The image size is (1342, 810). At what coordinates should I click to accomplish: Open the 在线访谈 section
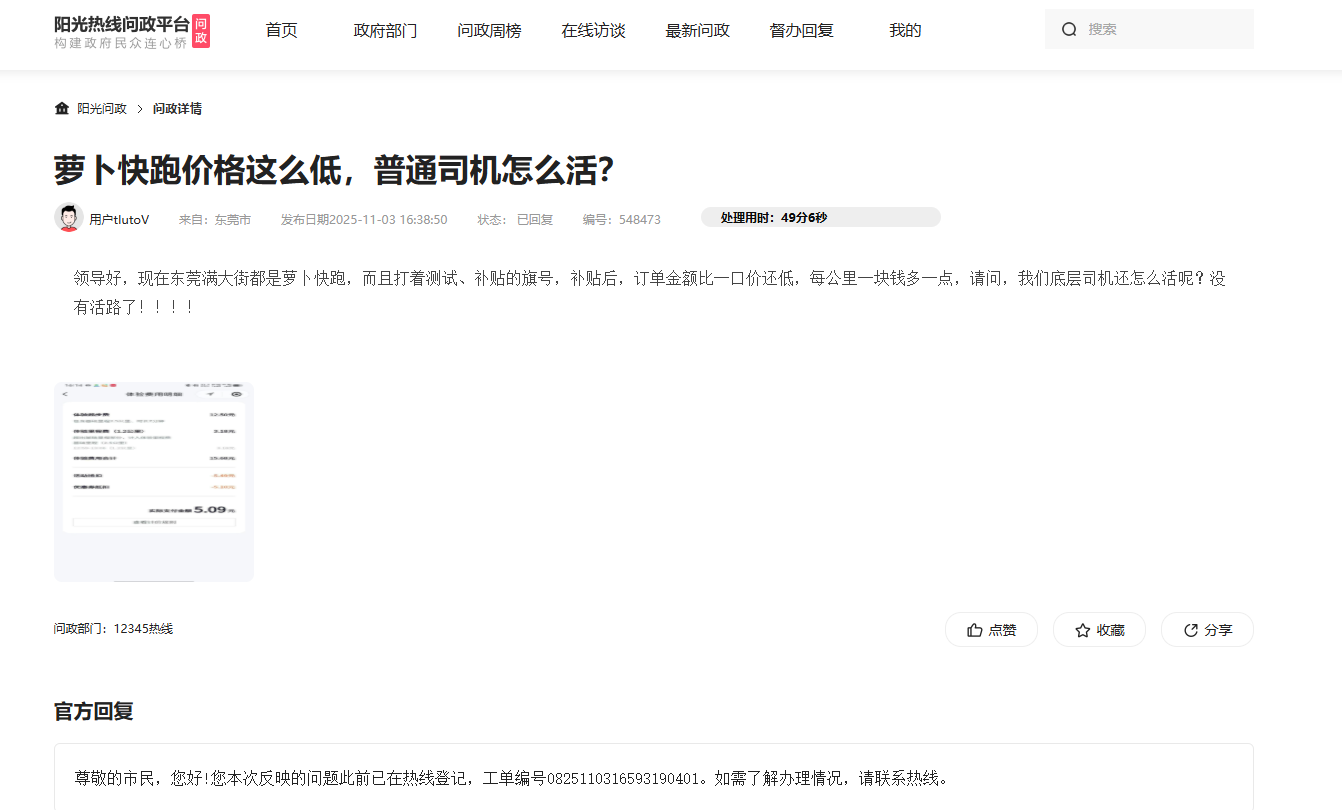[593, 31]
